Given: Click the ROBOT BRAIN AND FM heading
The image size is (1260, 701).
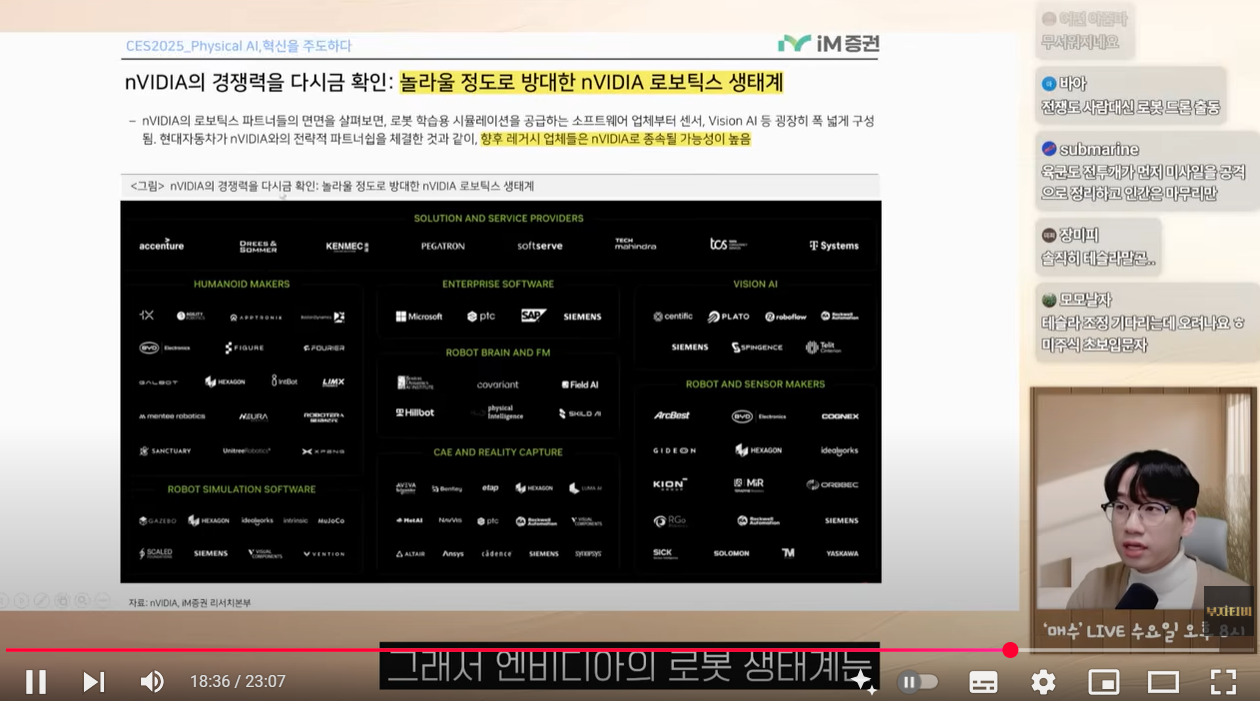Looking at the screenshot, I should 498,352.
